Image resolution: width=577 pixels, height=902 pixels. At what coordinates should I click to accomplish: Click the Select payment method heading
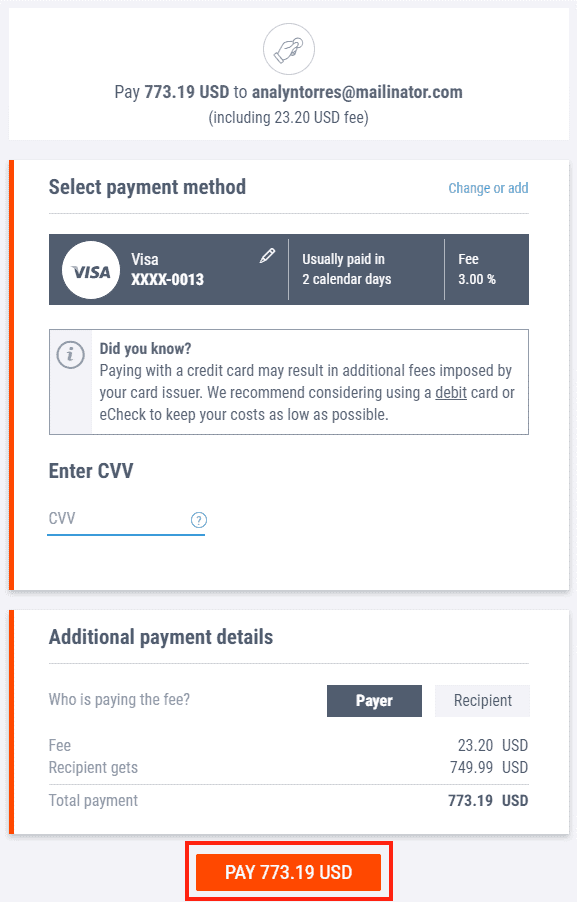pyautogui.click(x=147, y=187)
